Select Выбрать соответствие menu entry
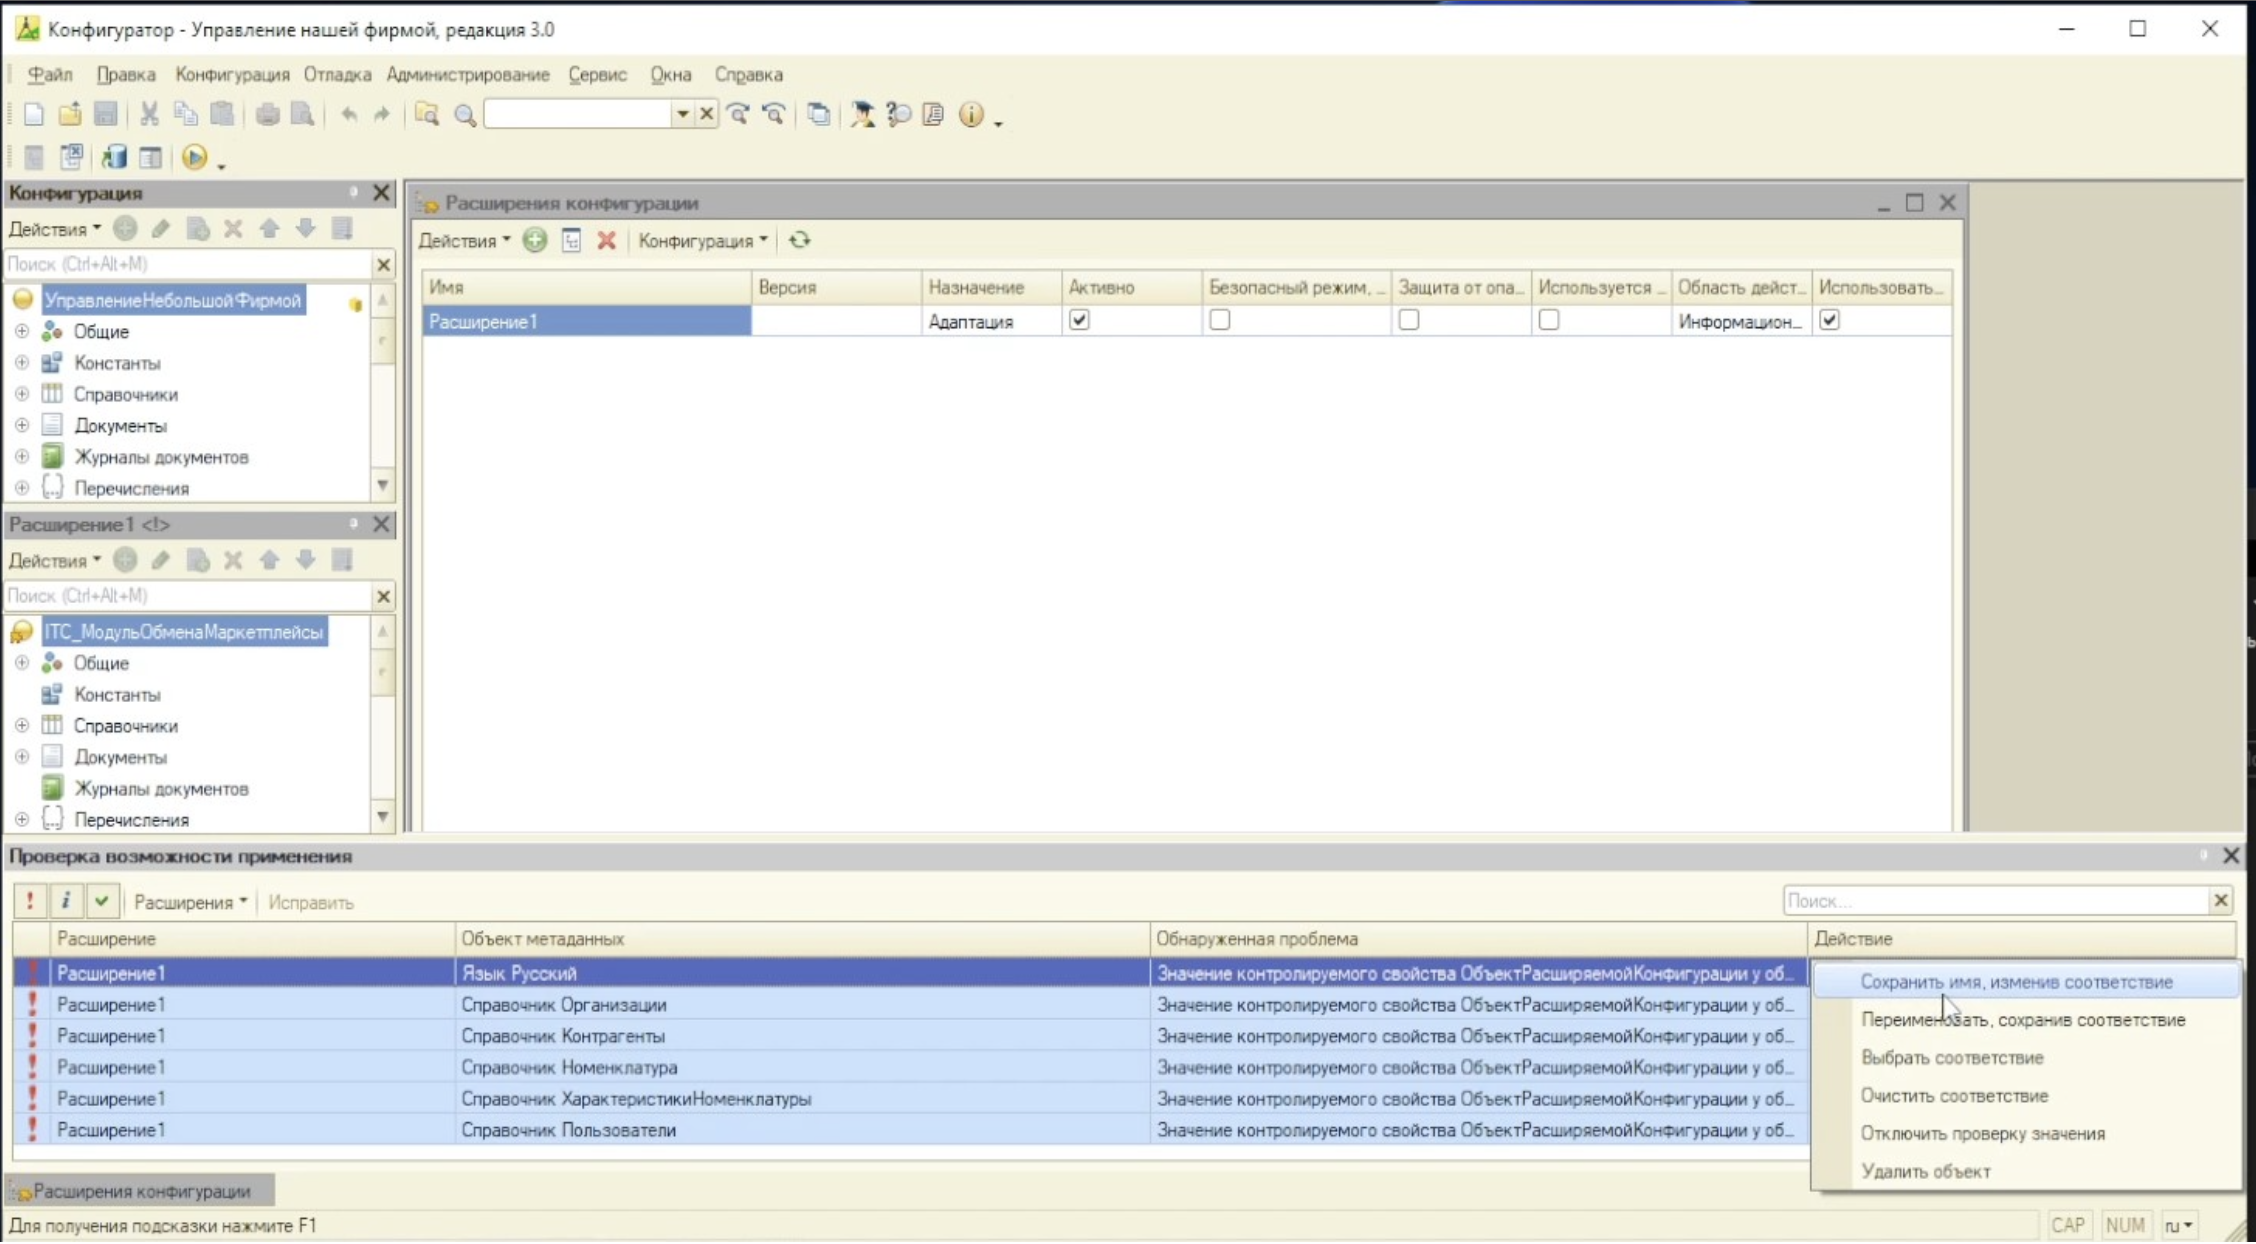Image resolution: width=2256 pixels, height=1244 pixels. pos(1951,1057)
